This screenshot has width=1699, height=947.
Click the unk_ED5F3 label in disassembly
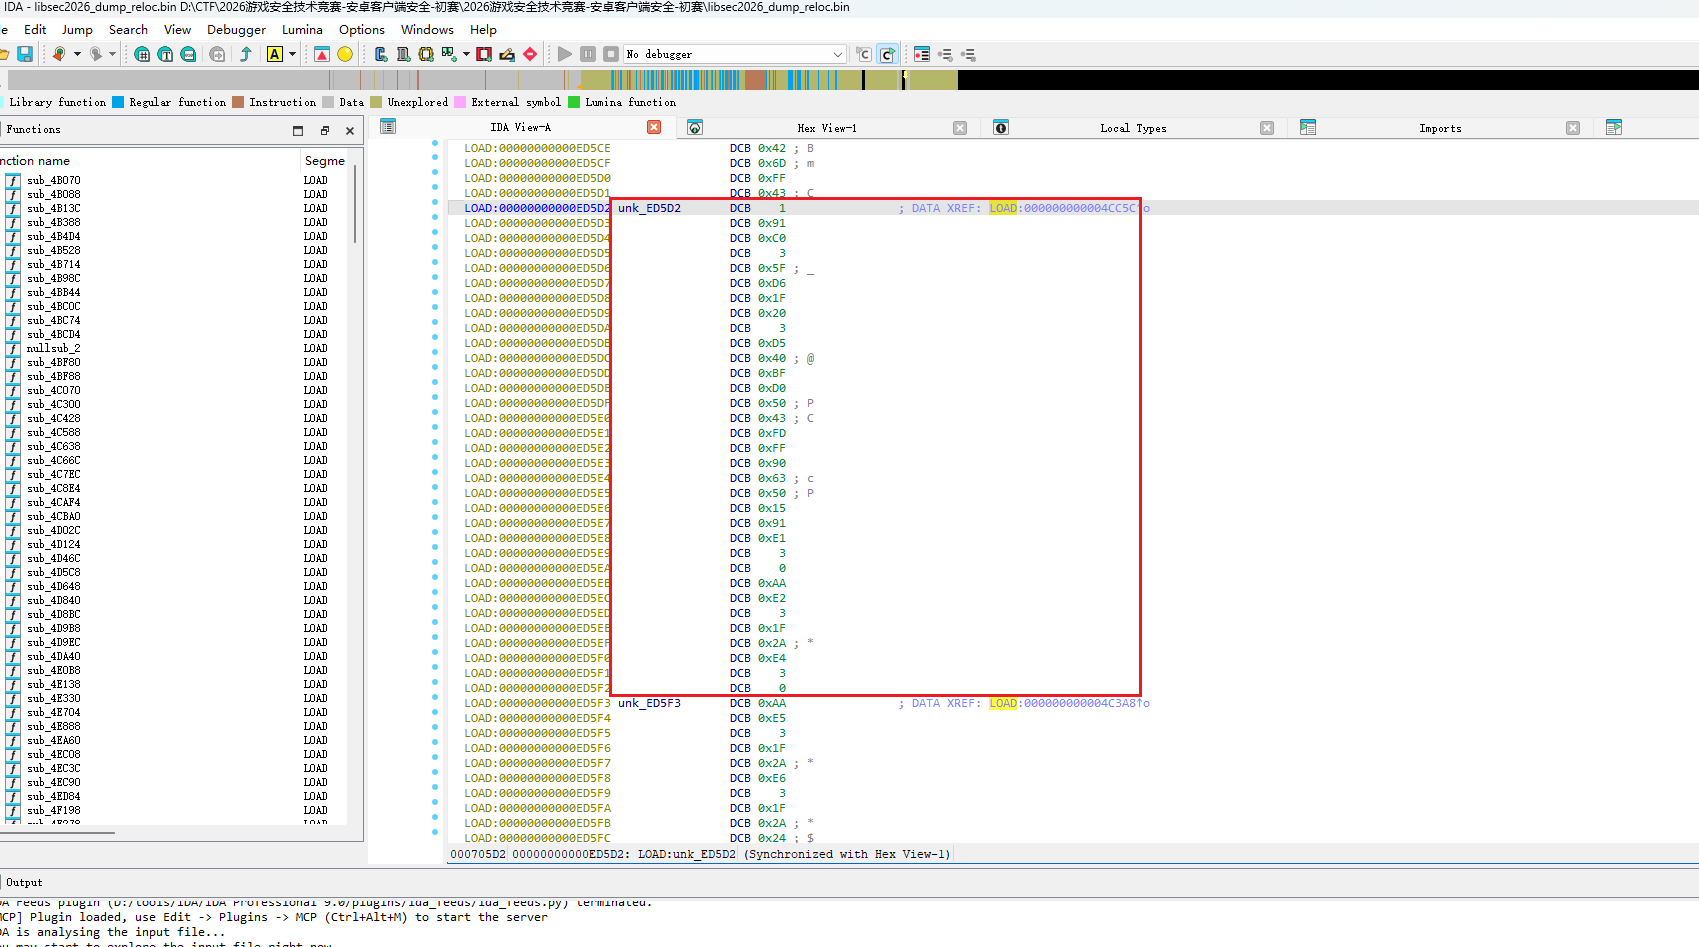649,703
